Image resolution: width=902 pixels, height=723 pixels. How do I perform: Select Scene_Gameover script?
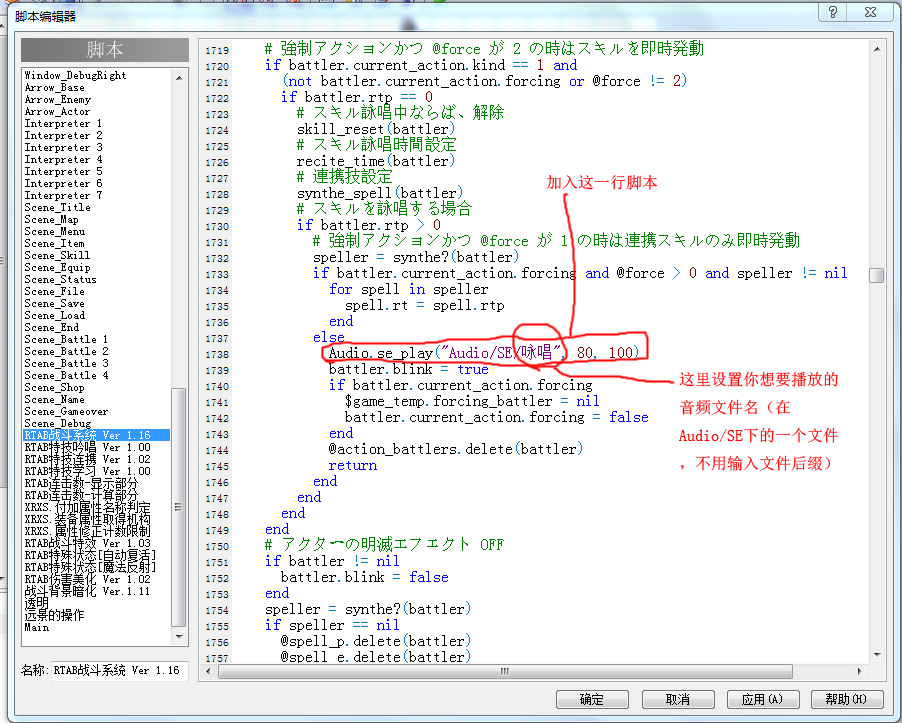point(66,412)
